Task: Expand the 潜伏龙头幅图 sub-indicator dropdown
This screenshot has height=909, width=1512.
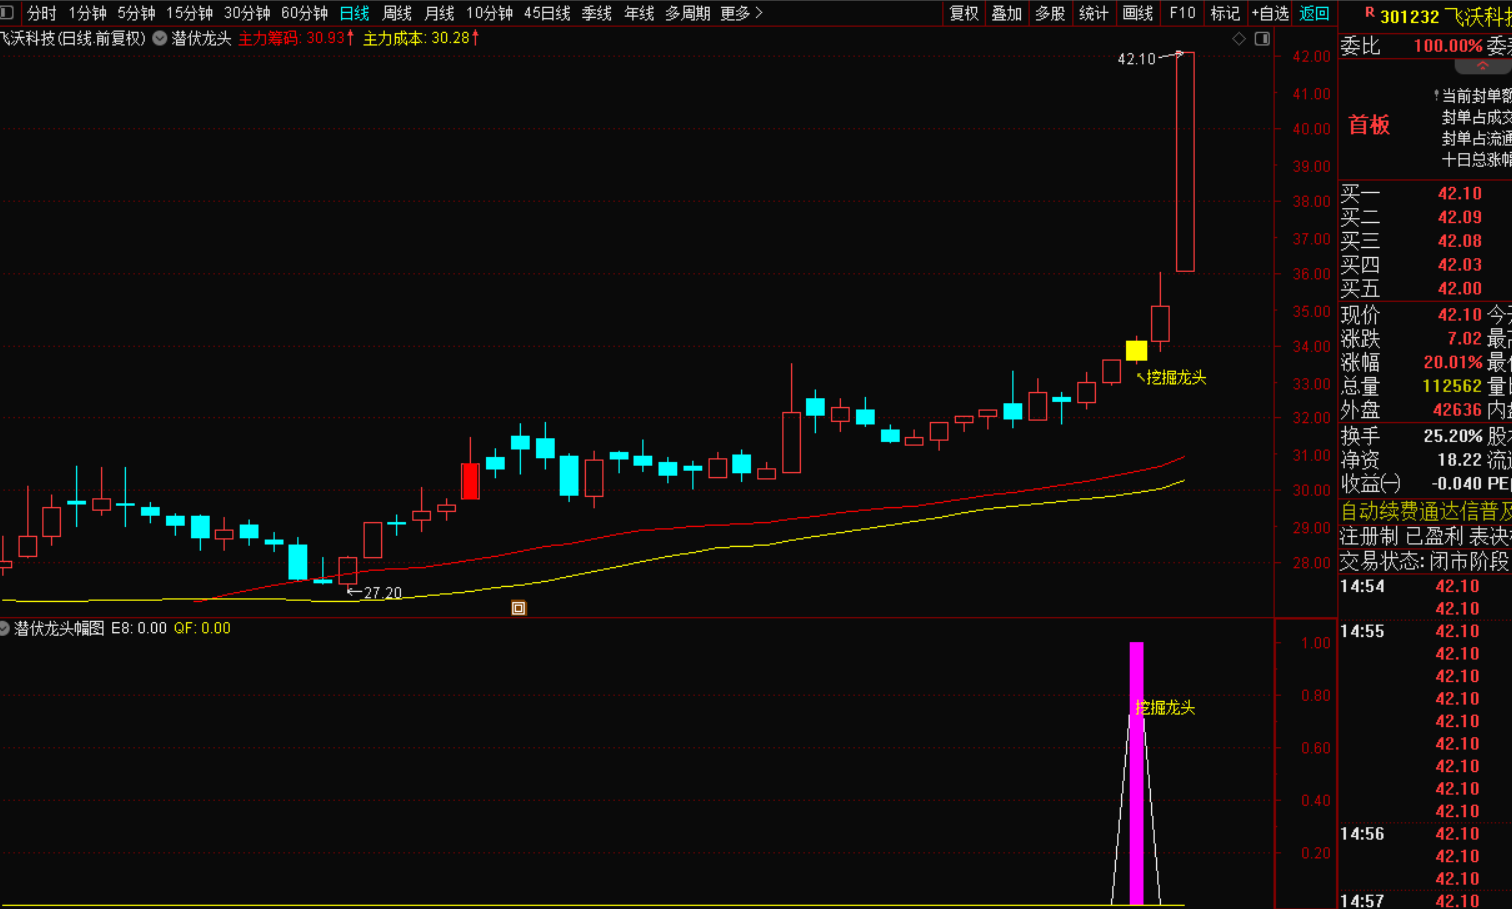Action: 5,628
